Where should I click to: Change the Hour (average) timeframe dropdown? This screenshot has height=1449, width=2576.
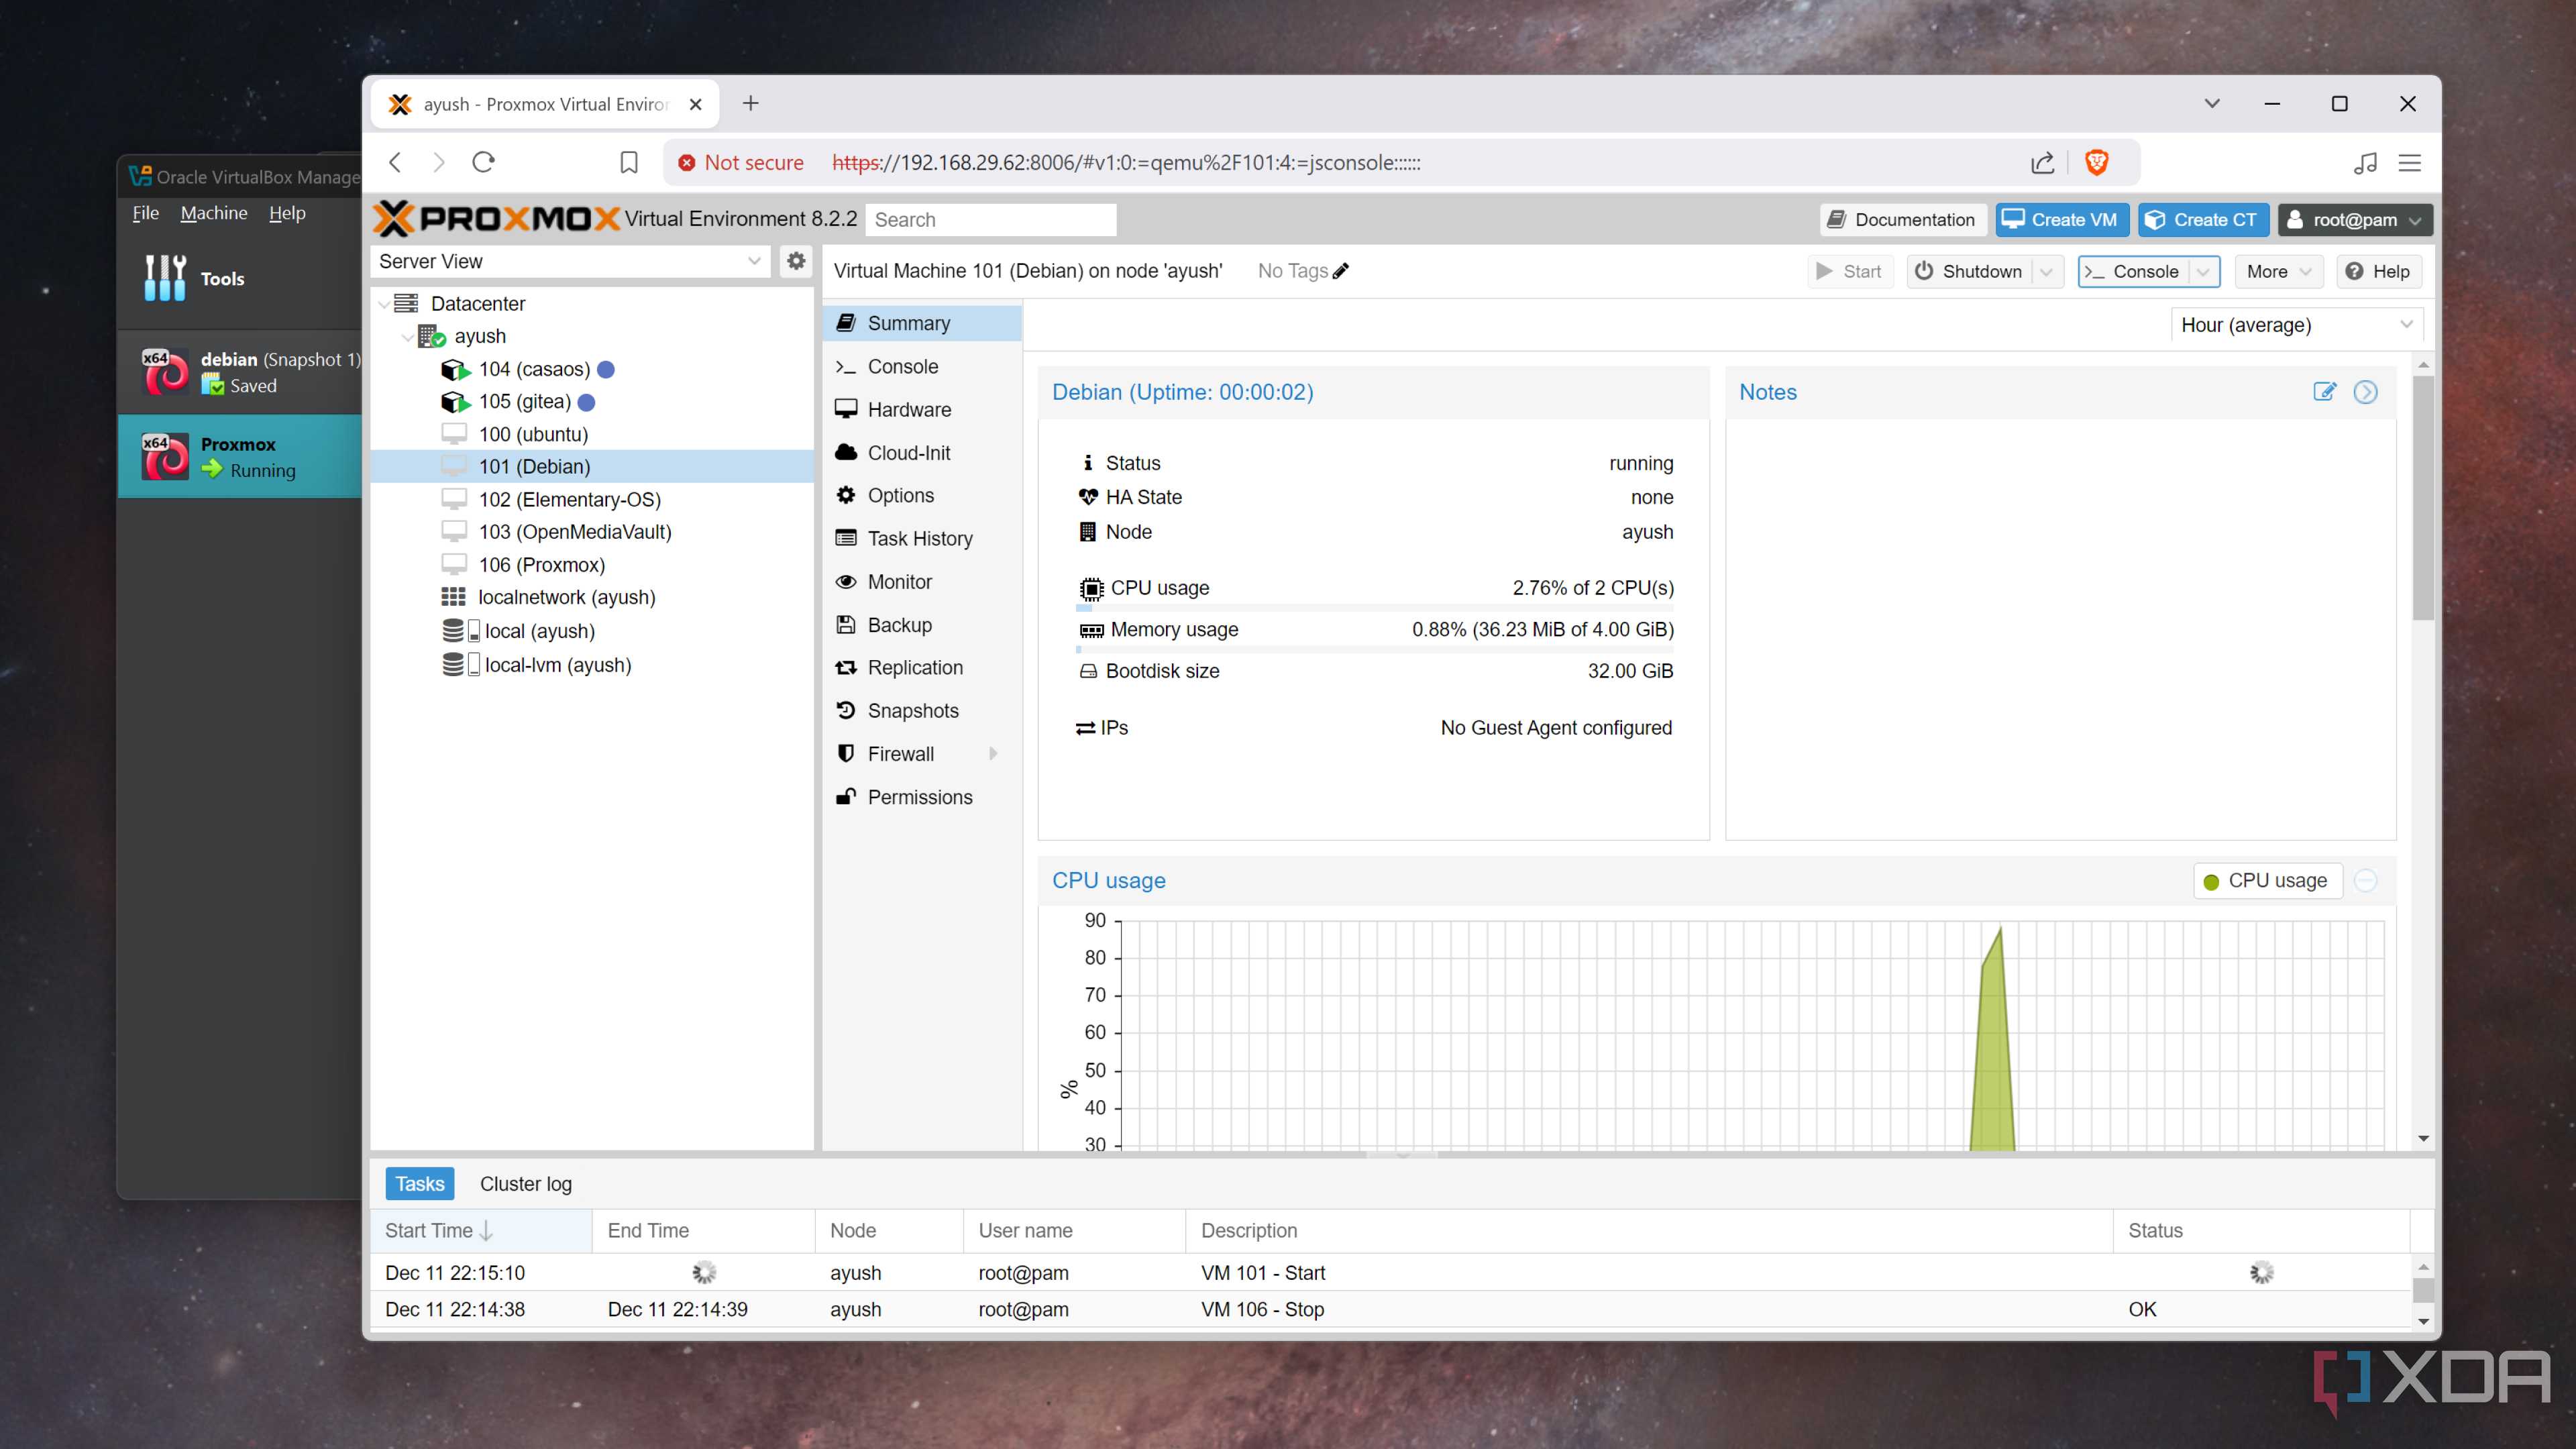[x=2296, y=325]
